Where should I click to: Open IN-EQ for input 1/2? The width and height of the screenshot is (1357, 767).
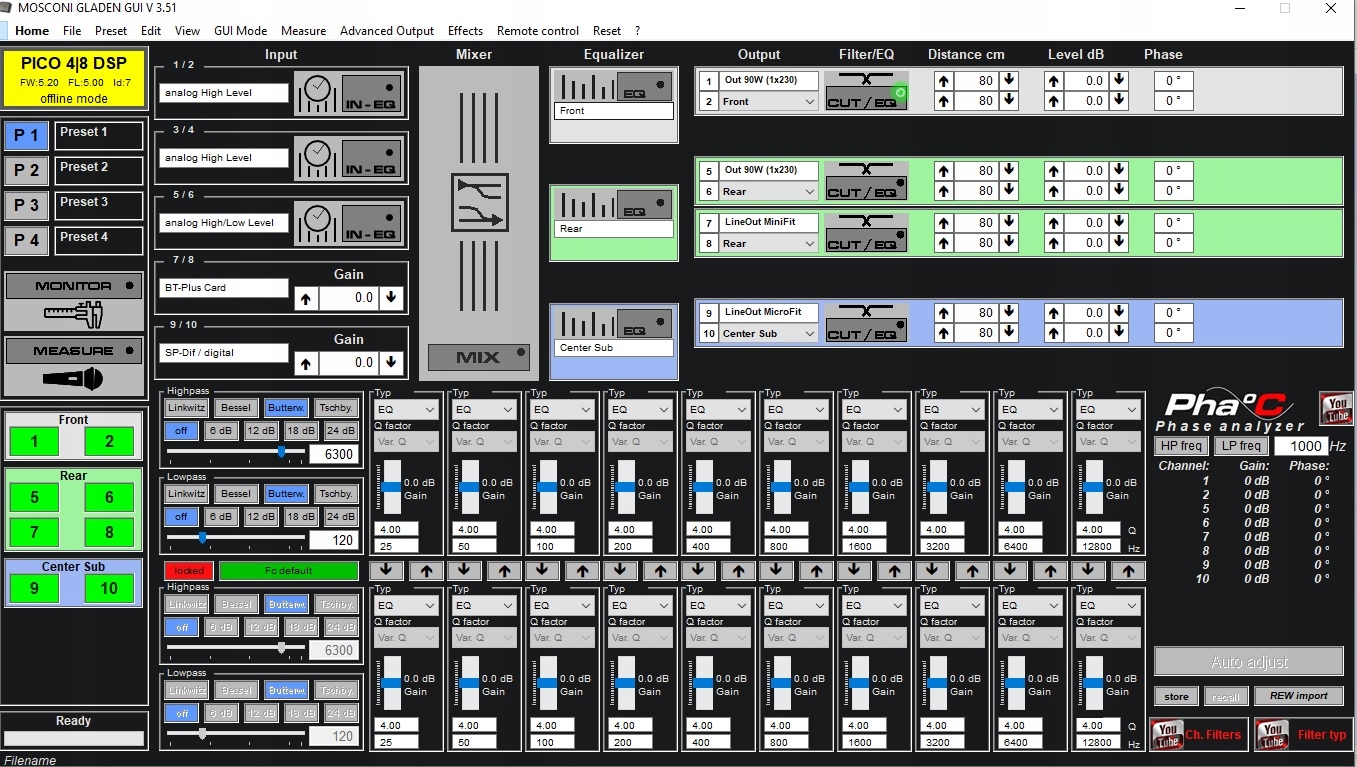point(369,94)
